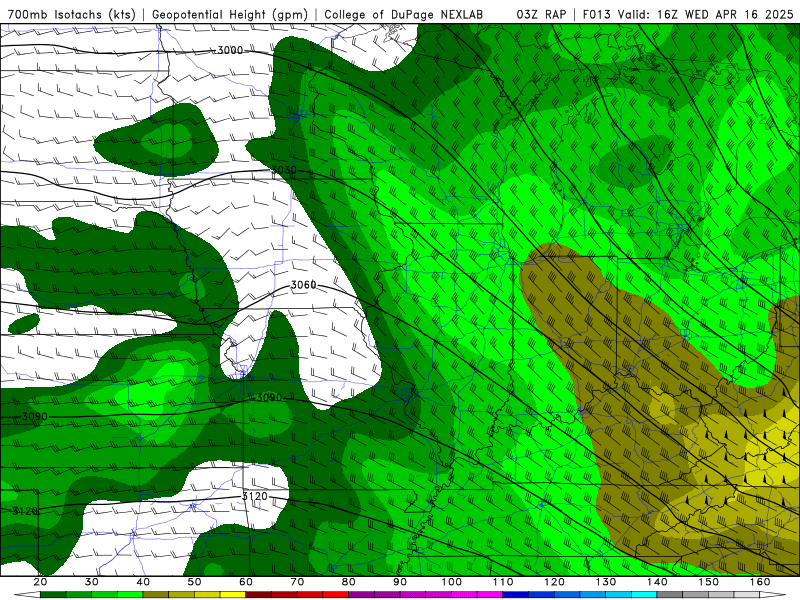The height and width of the screenshot is (600, 800).
Task: Click the legend value 60
Action: click(x=246, y=582)
